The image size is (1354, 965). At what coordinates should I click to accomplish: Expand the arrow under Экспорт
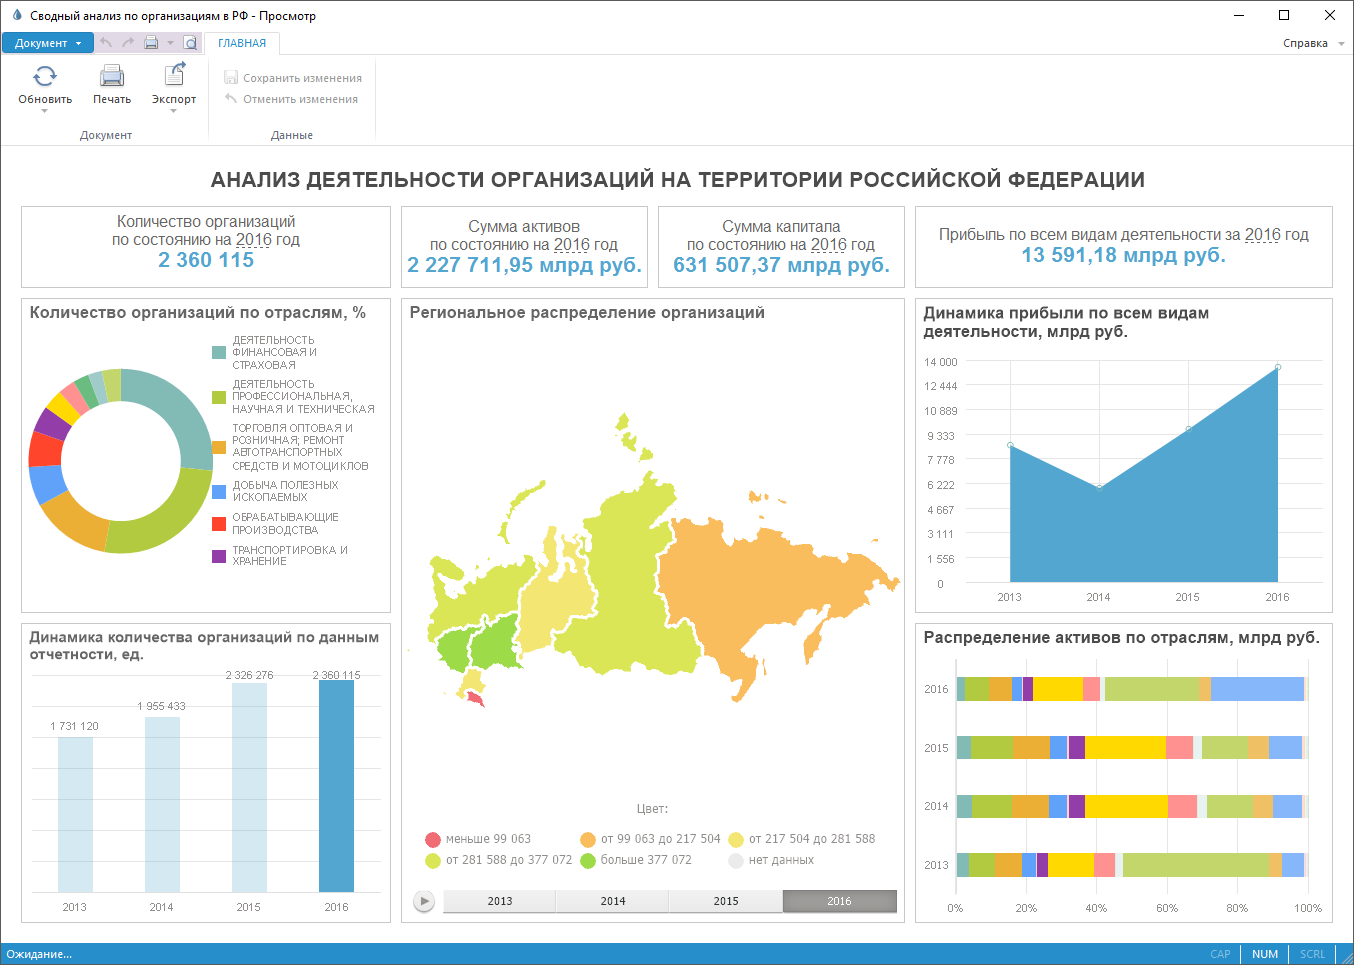pyautogui.click(x=174, y=111)
